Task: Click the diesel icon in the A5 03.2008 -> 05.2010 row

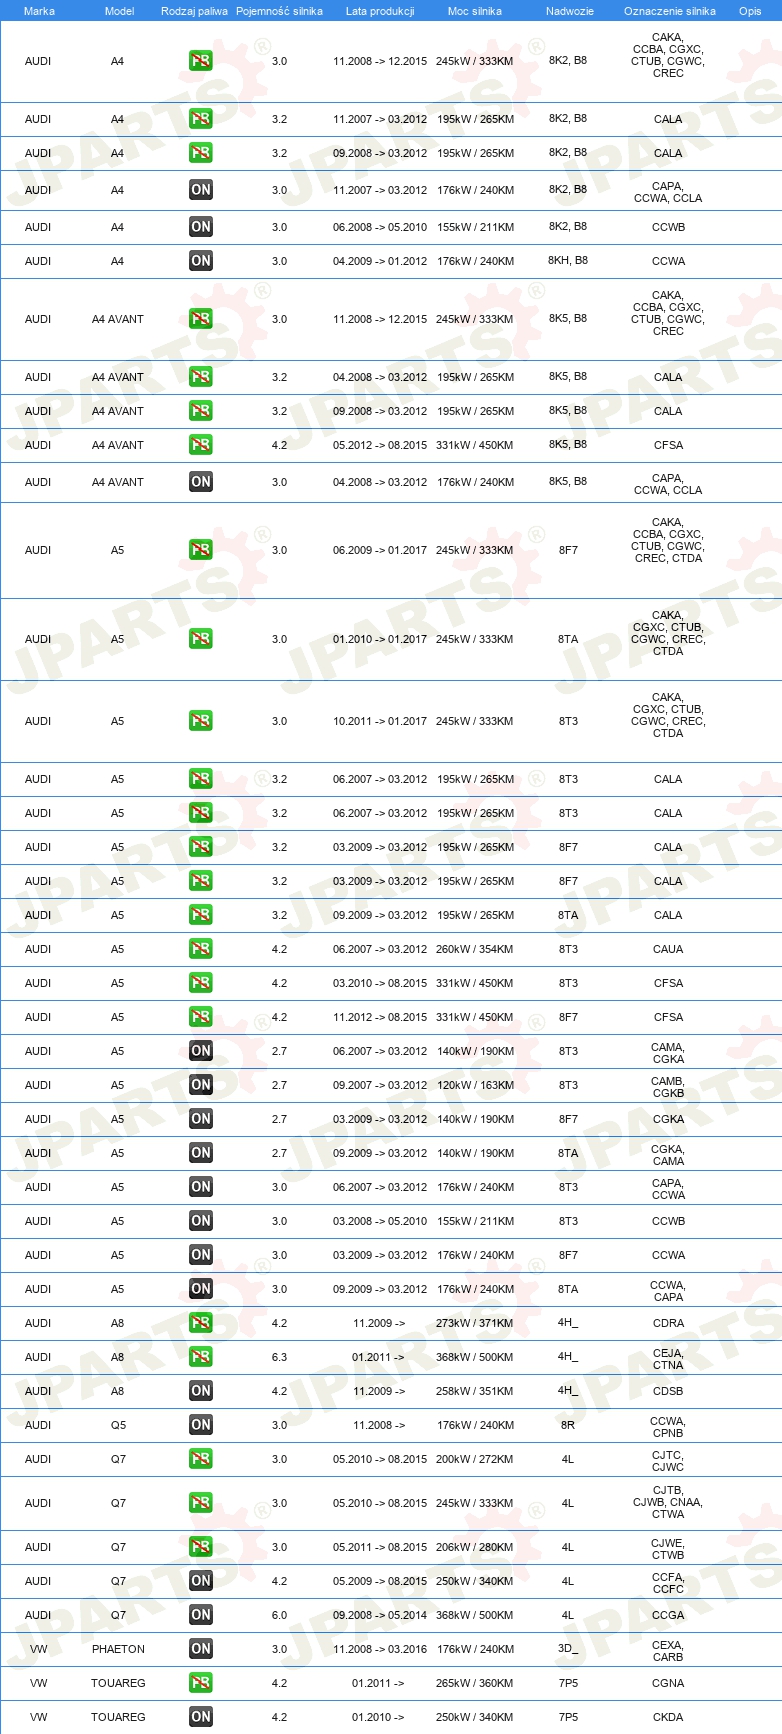Action: pyautogui.click(x=201, y=1221)
